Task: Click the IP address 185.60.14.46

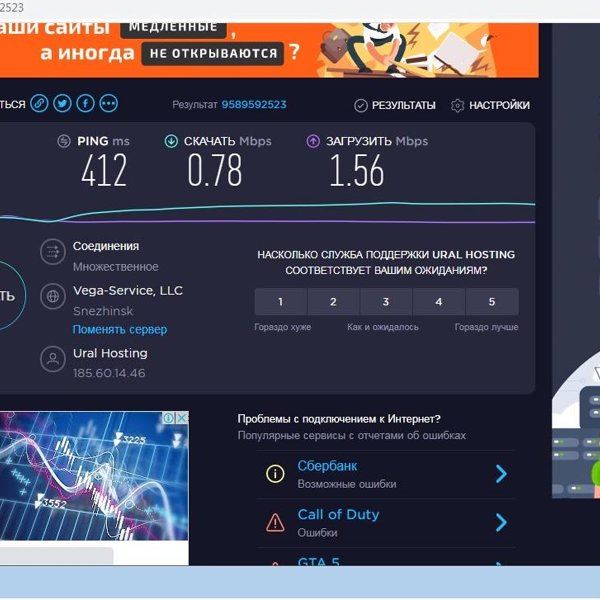Action: tap(109, 373)
